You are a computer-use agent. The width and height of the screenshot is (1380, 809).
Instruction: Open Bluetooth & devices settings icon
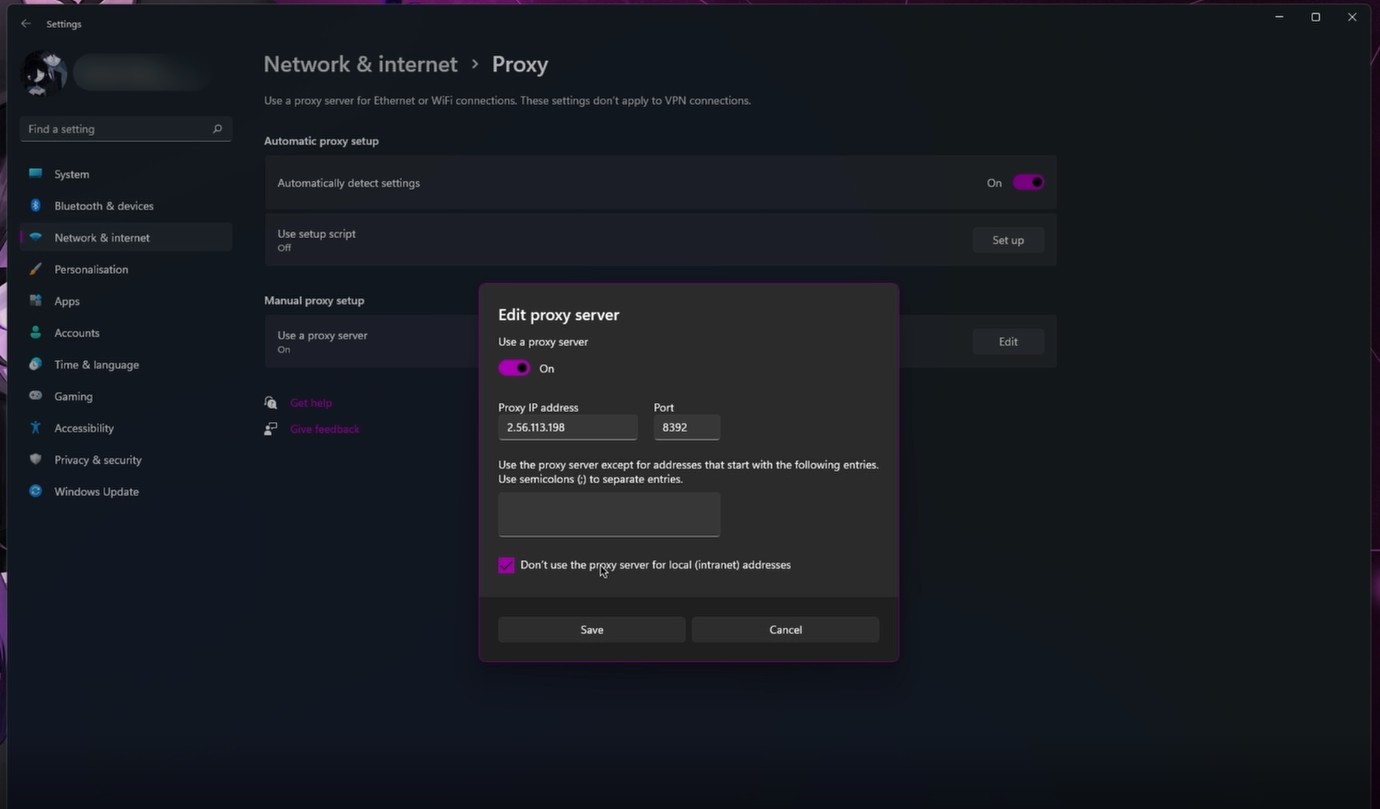pos(36,205)
